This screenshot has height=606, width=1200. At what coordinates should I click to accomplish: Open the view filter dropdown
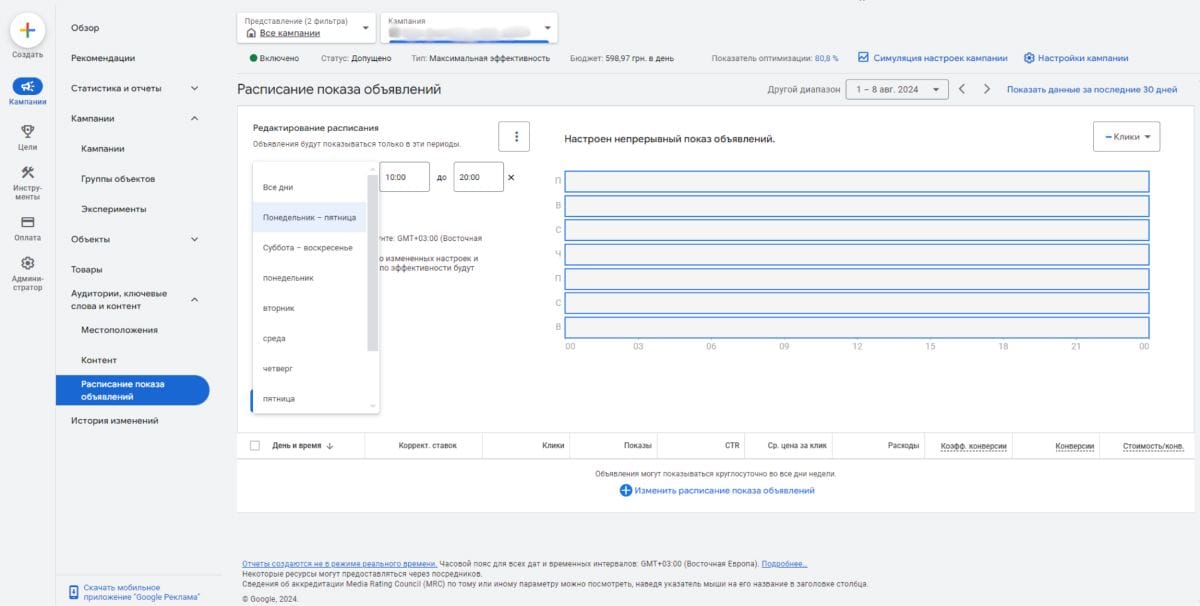coord(306,28)
